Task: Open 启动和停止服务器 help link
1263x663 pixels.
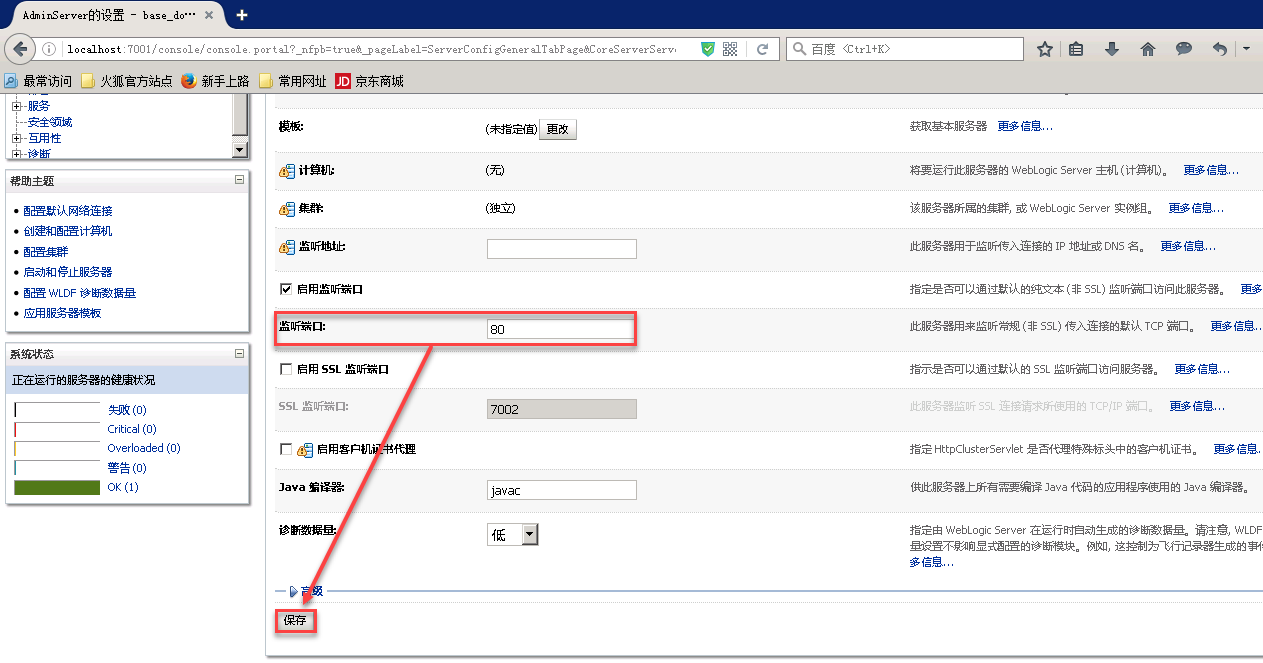Action: coord(68,272)
